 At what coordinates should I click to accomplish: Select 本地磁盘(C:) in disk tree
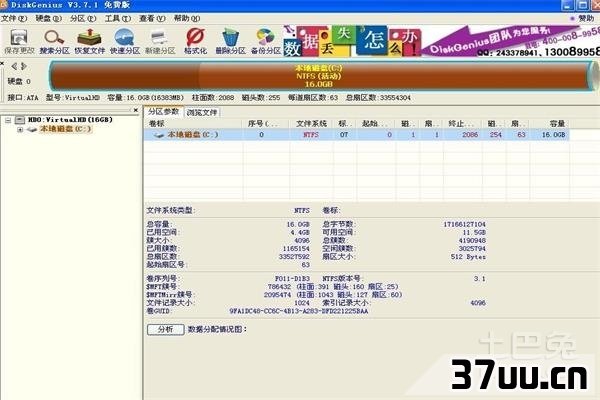pyautogui.click(x=65, y=129)
